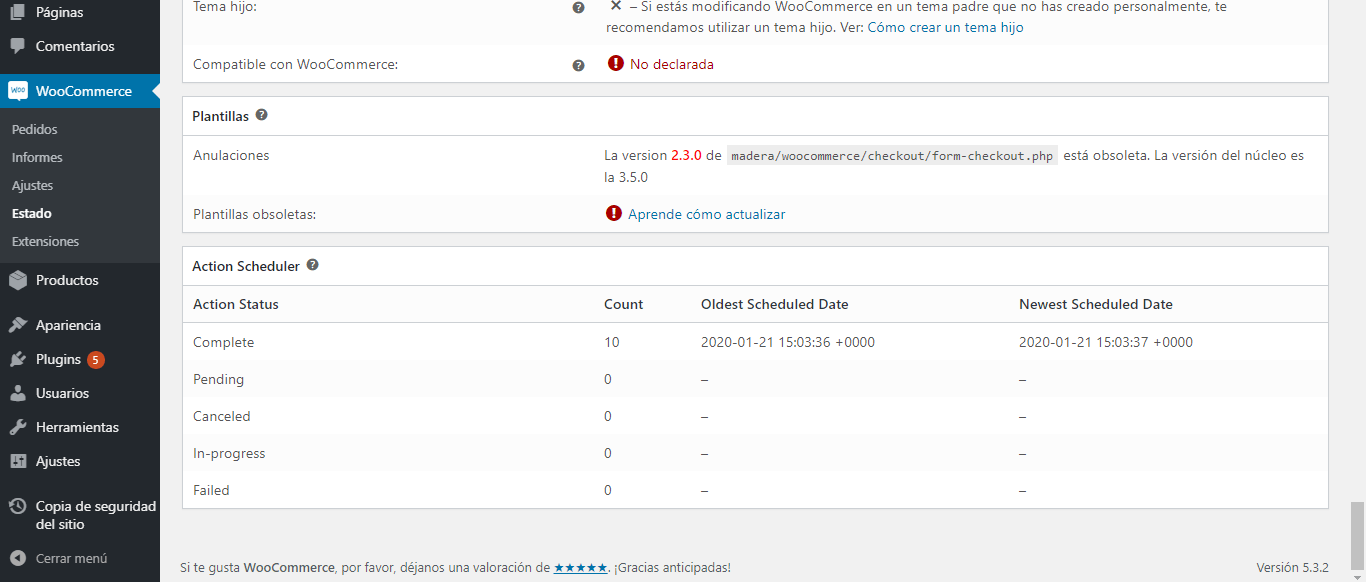Click the In-progress action status row label
This screenshot has height=582, width=1366.
tap(229, 453)
